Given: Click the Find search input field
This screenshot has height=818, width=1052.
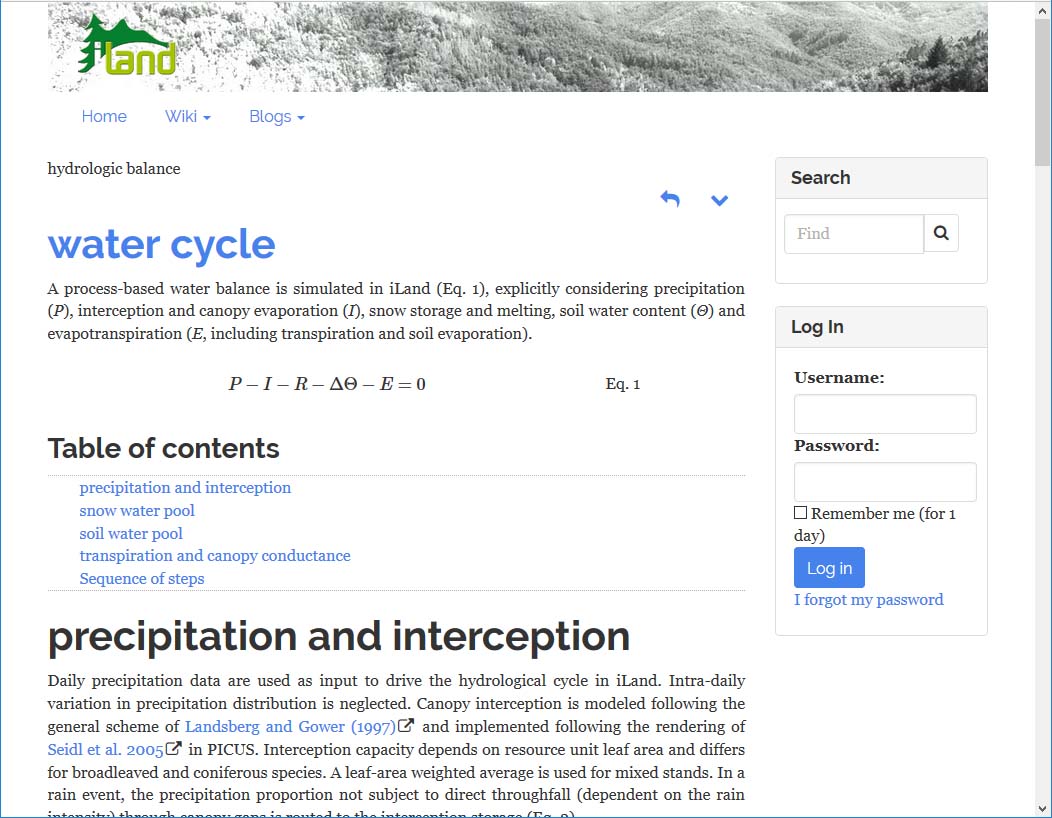Looking at the screenshot, I should (x=853, y=233).
